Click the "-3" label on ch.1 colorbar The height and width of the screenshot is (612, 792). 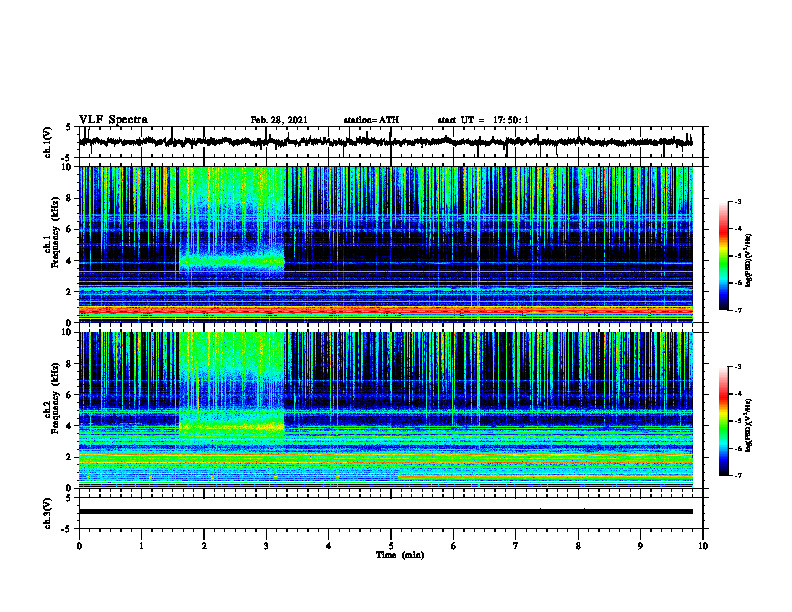737,201
